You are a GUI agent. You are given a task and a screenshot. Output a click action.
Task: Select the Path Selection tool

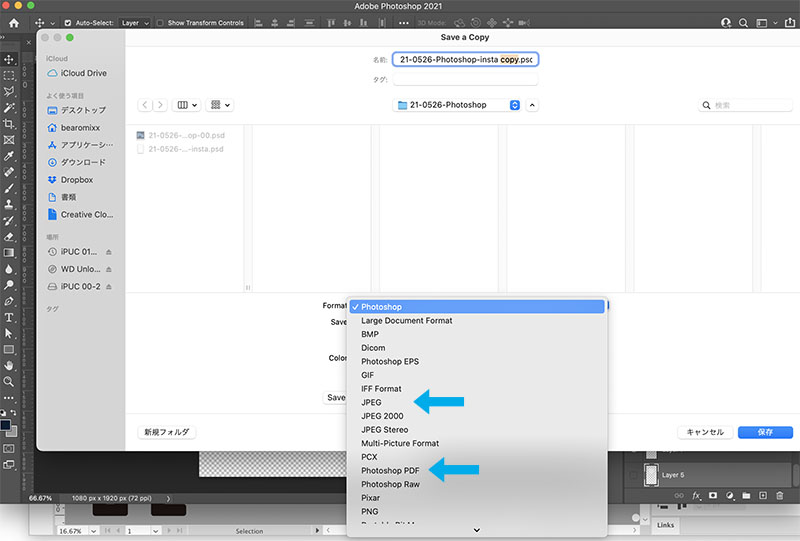point(9,333)
